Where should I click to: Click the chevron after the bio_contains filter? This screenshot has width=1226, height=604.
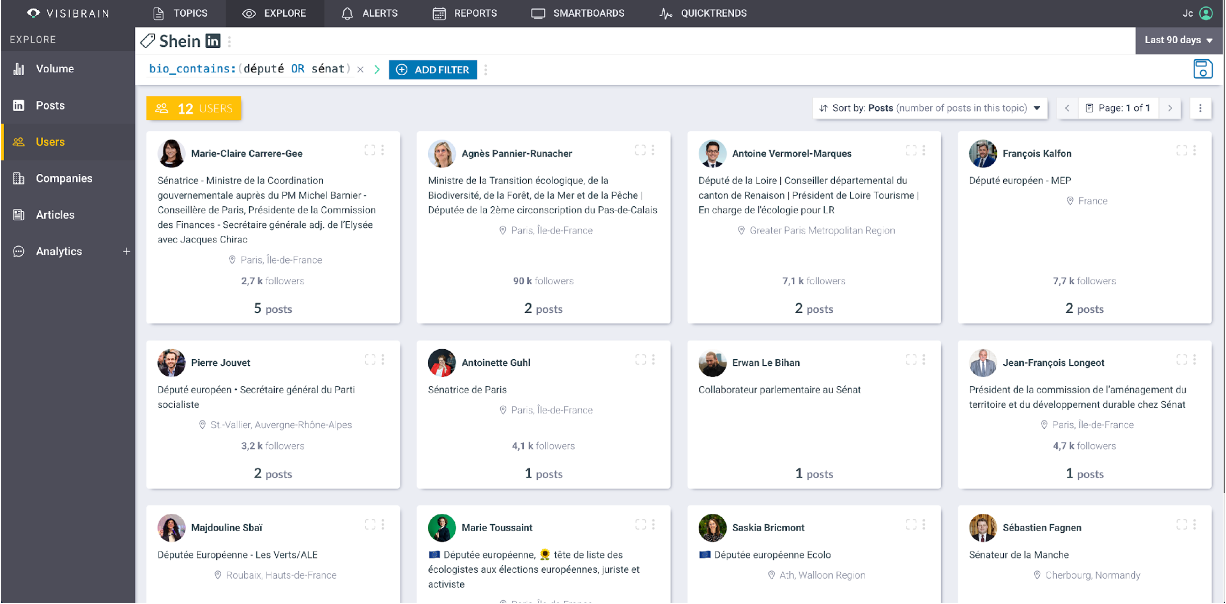[378, 70]
